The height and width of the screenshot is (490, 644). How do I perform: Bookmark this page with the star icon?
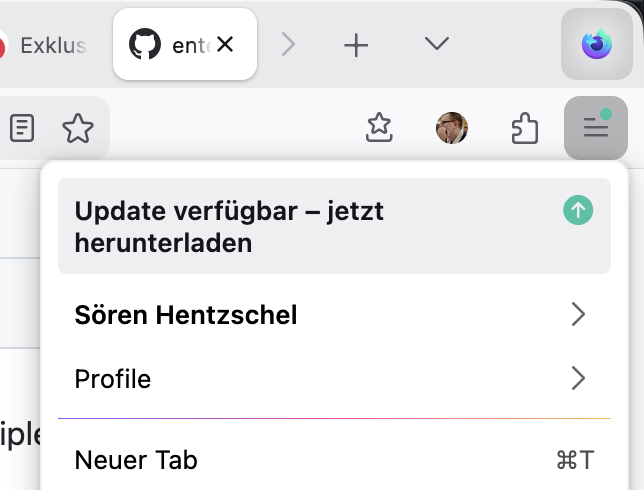tap(78, 128)
